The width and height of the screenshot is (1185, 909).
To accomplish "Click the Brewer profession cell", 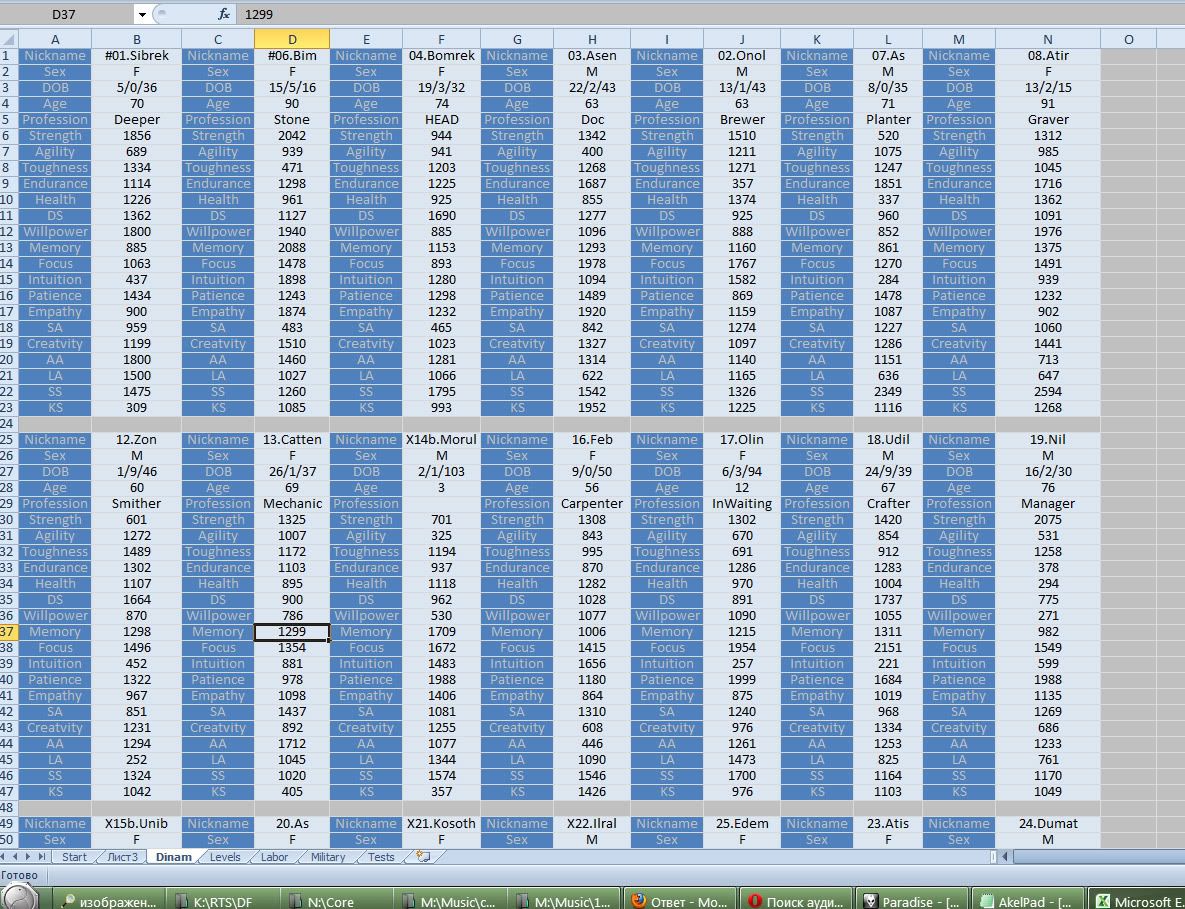I will 742,119.
